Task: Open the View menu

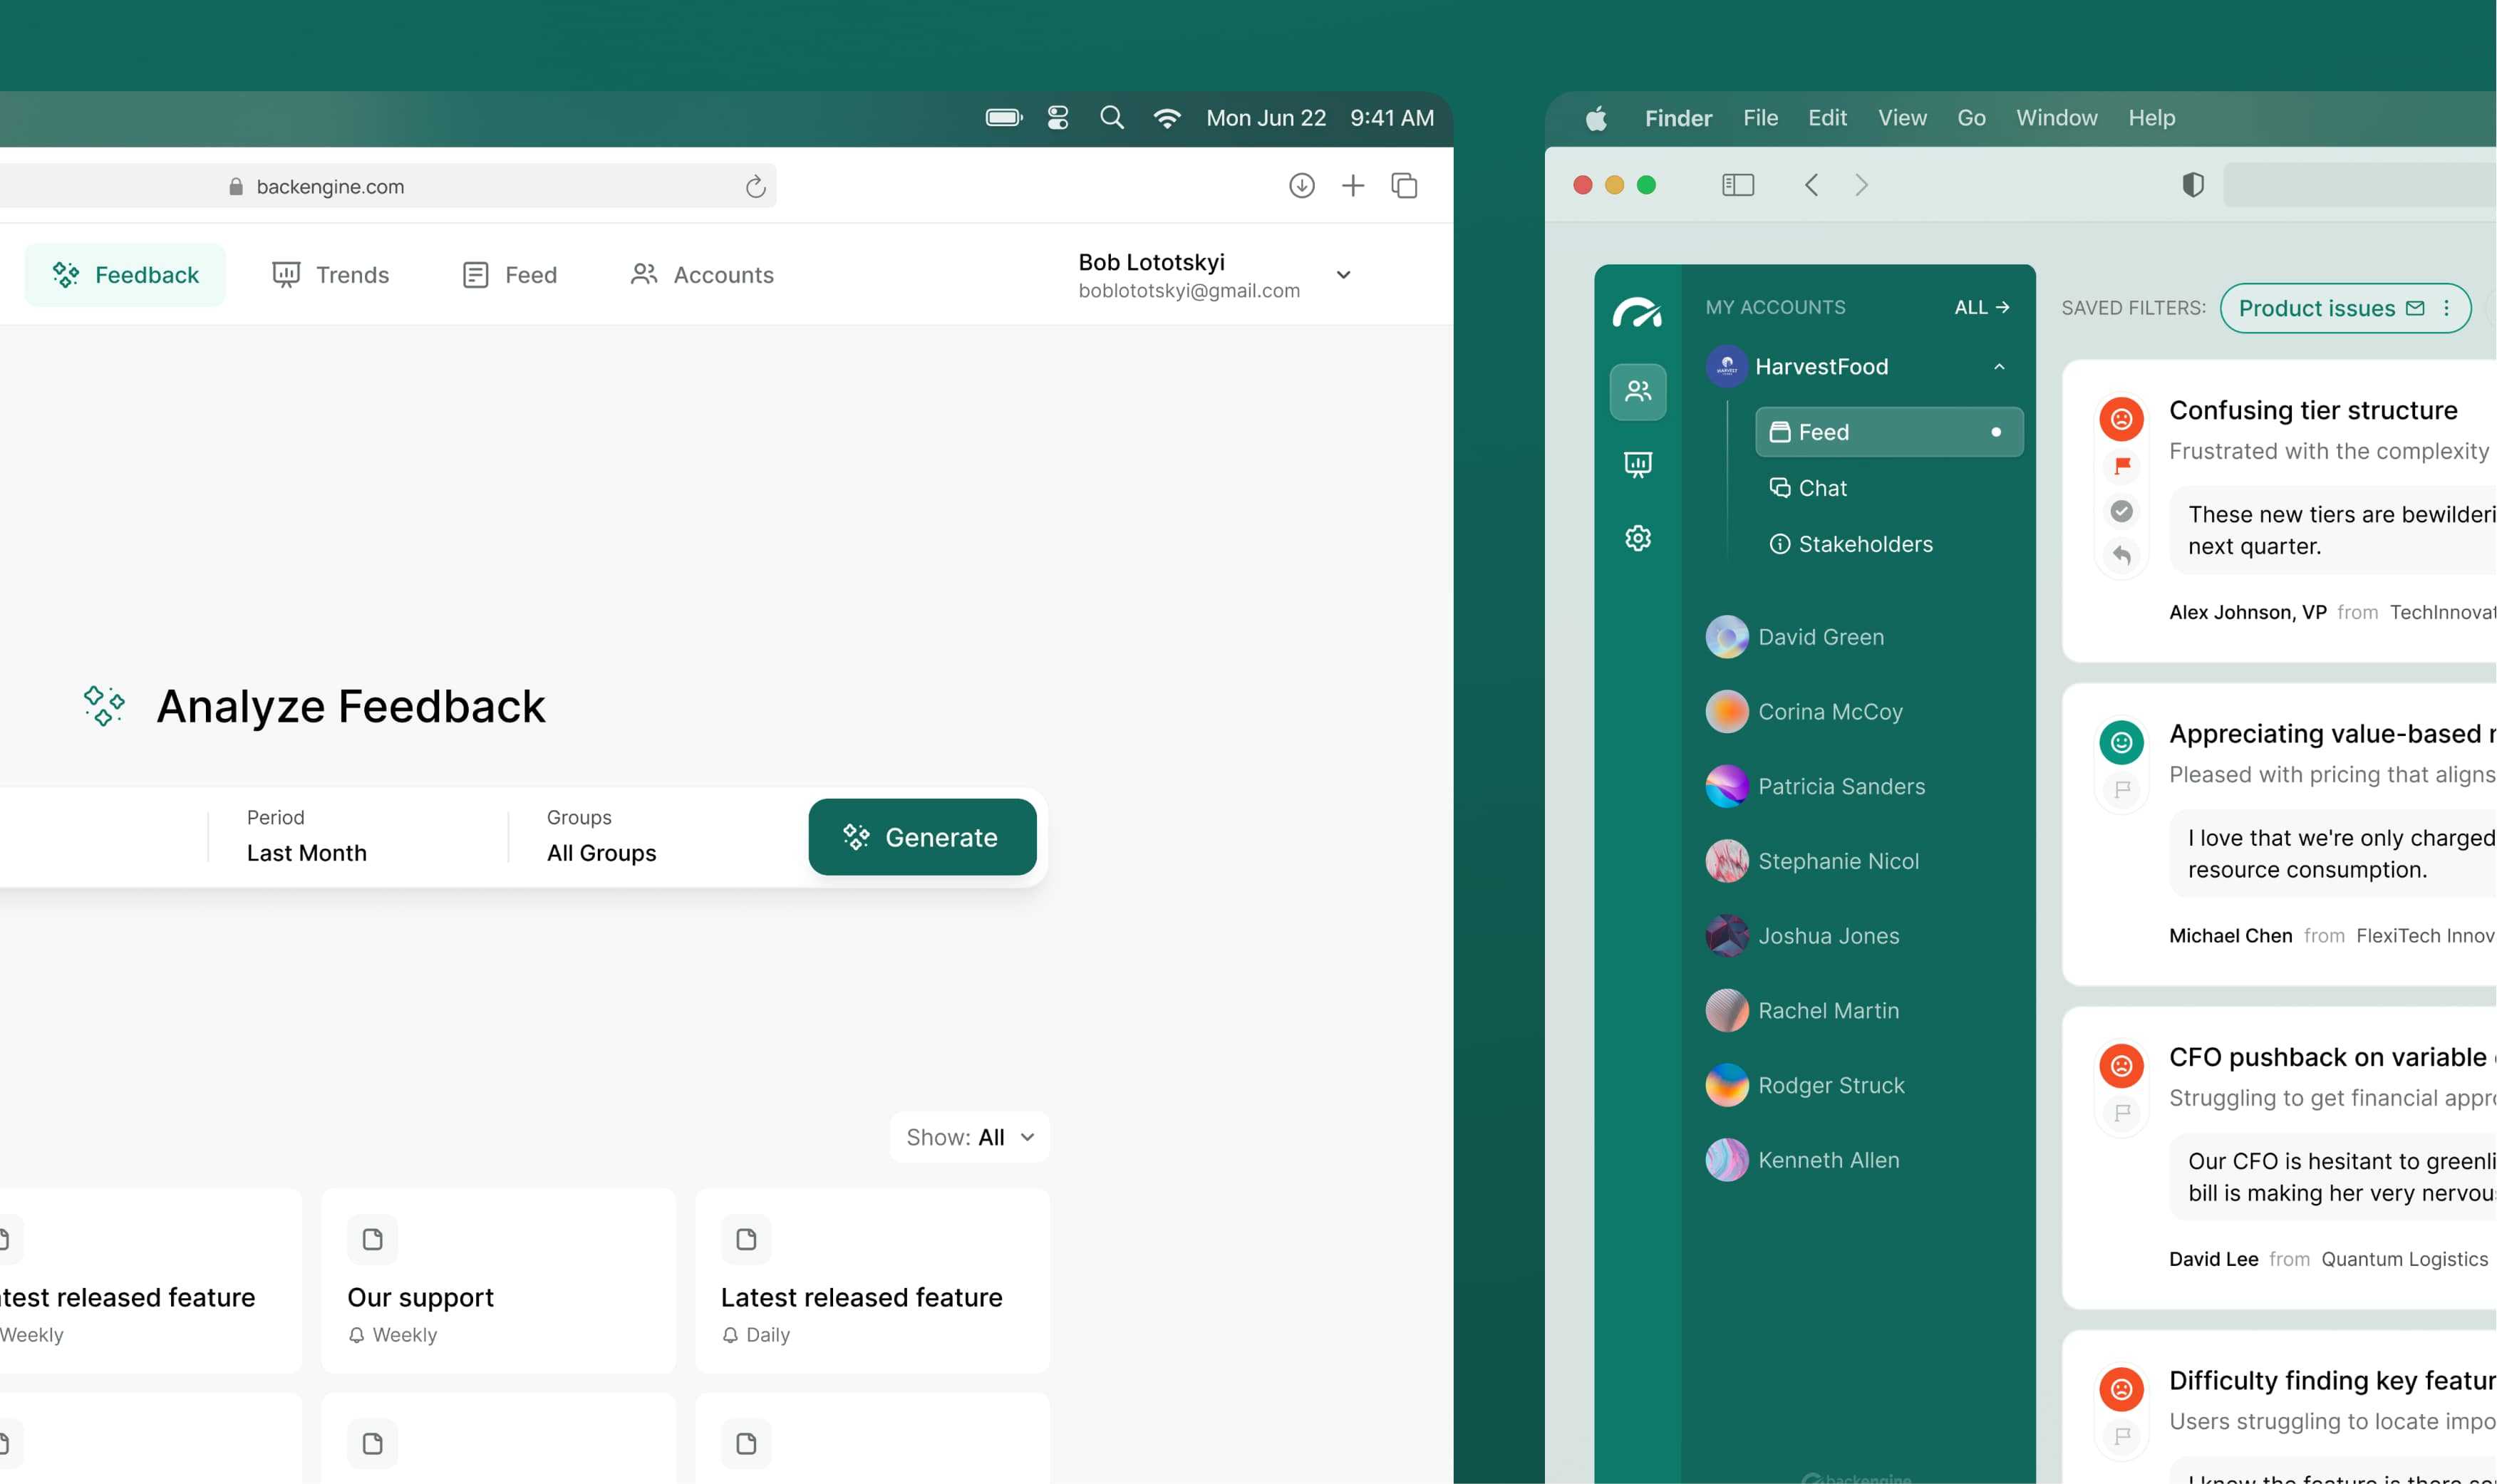Action: click(x=1902, y=118)
